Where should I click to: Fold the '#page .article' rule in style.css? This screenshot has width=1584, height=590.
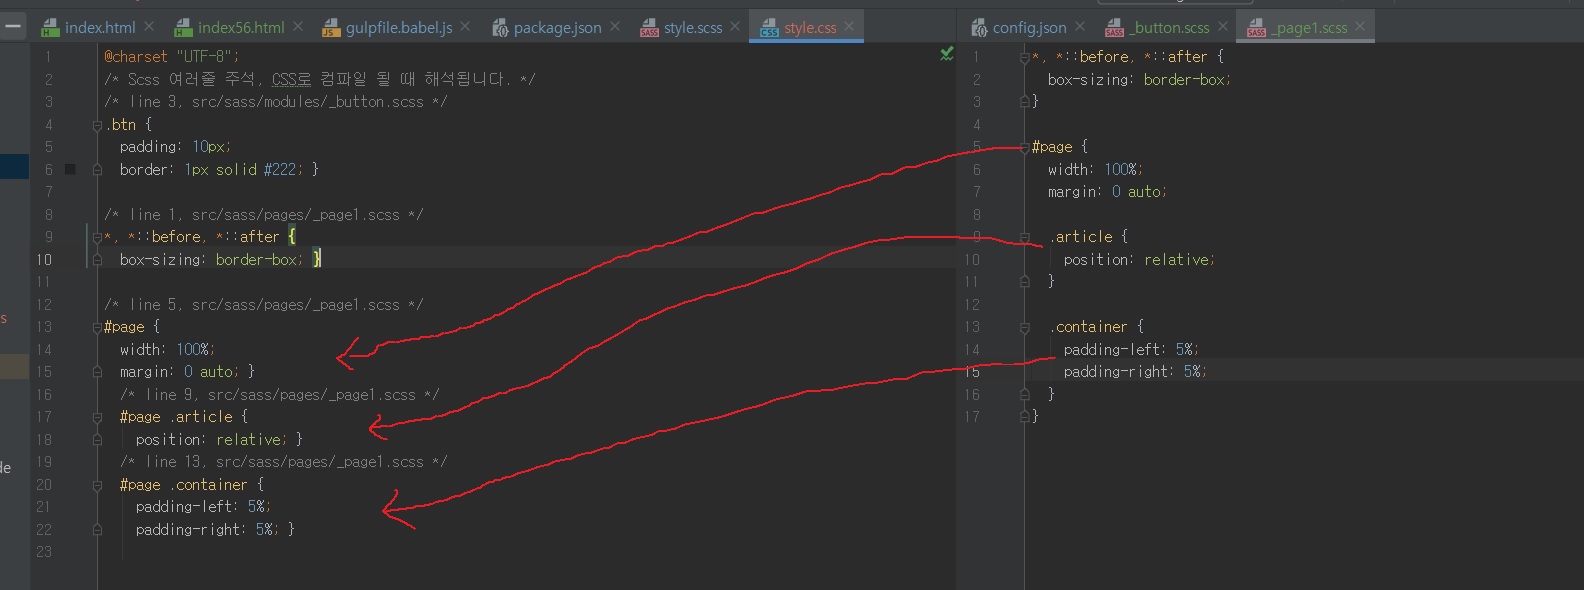(97, 417)
